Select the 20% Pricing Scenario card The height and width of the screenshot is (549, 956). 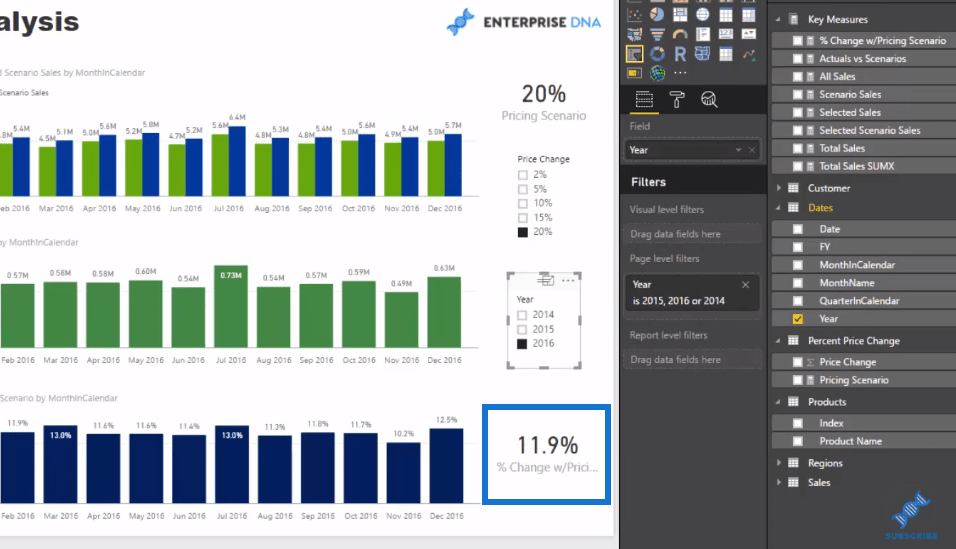(544, 102)
